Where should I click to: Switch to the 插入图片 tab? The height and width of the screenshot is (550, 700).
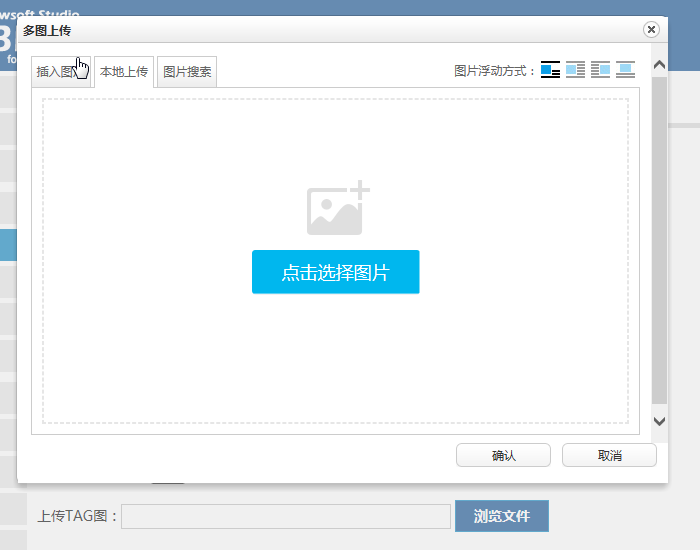tap(60, 72)
